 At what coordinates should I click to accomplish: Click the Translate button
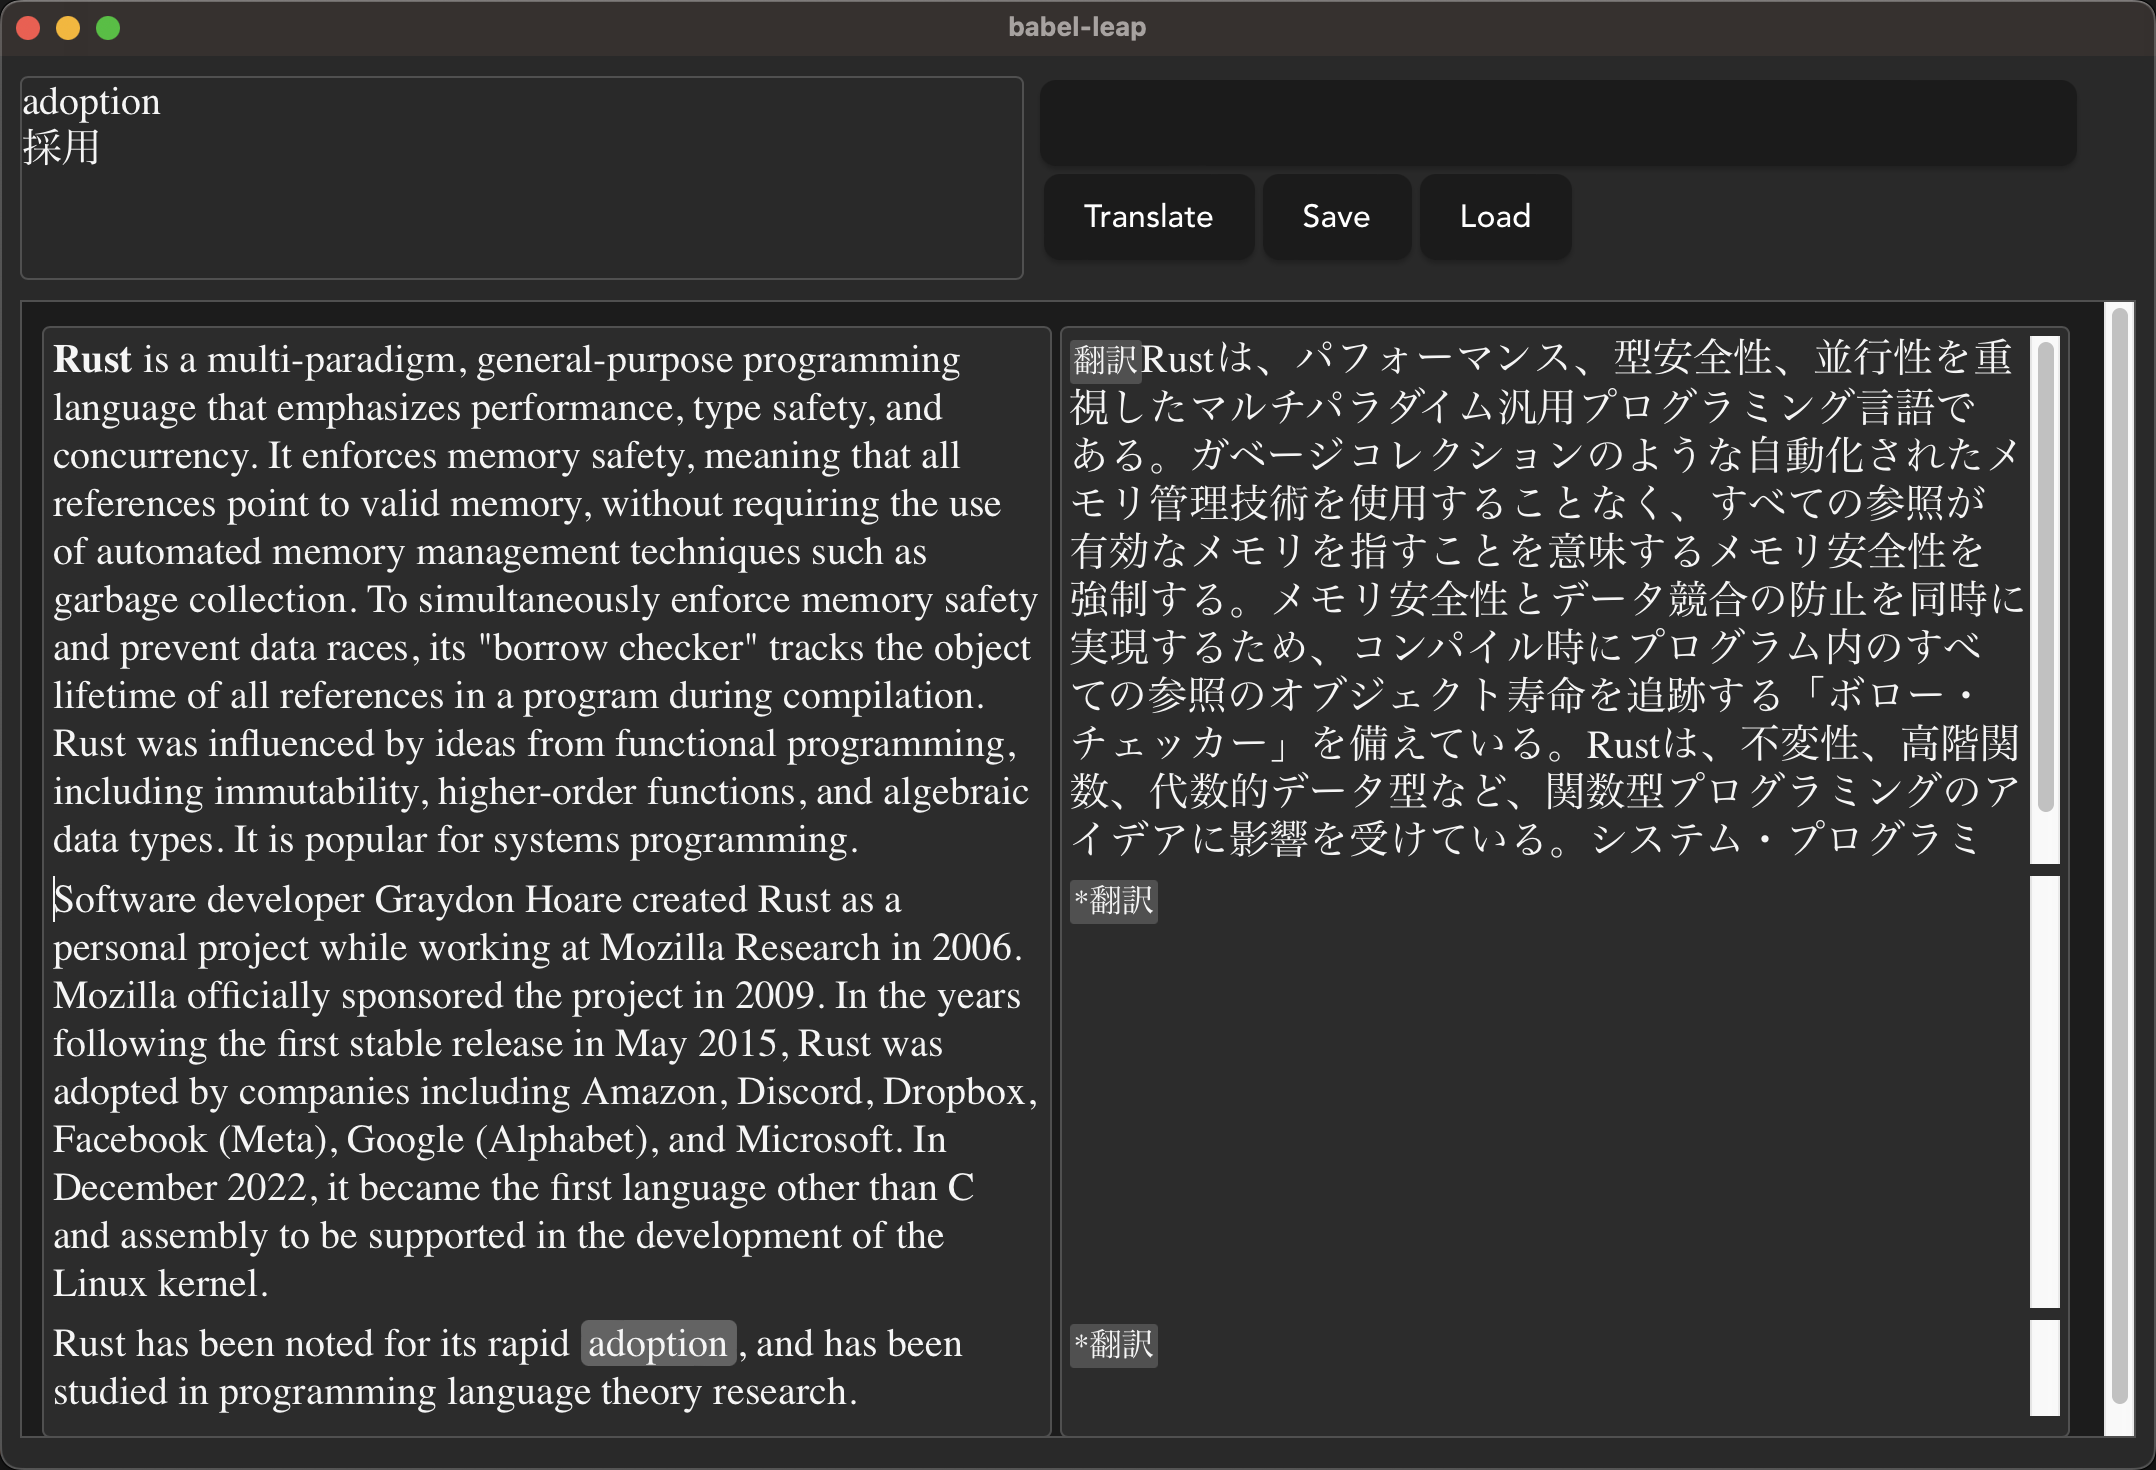(1148, 216)
